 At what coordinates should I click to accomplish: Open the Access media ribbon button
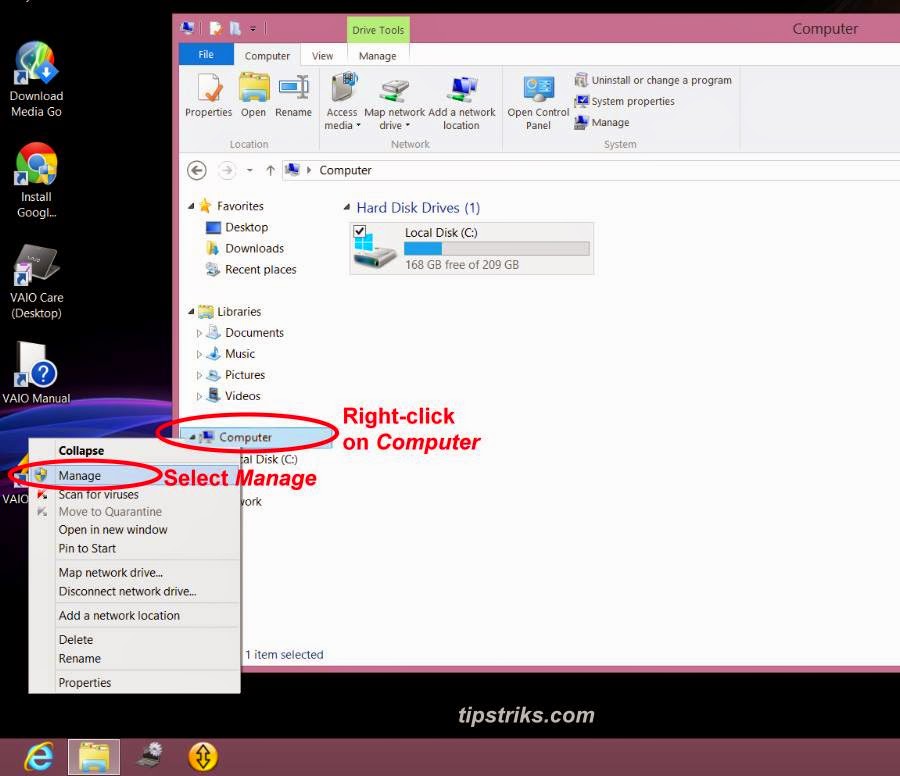tap(342, 101)
